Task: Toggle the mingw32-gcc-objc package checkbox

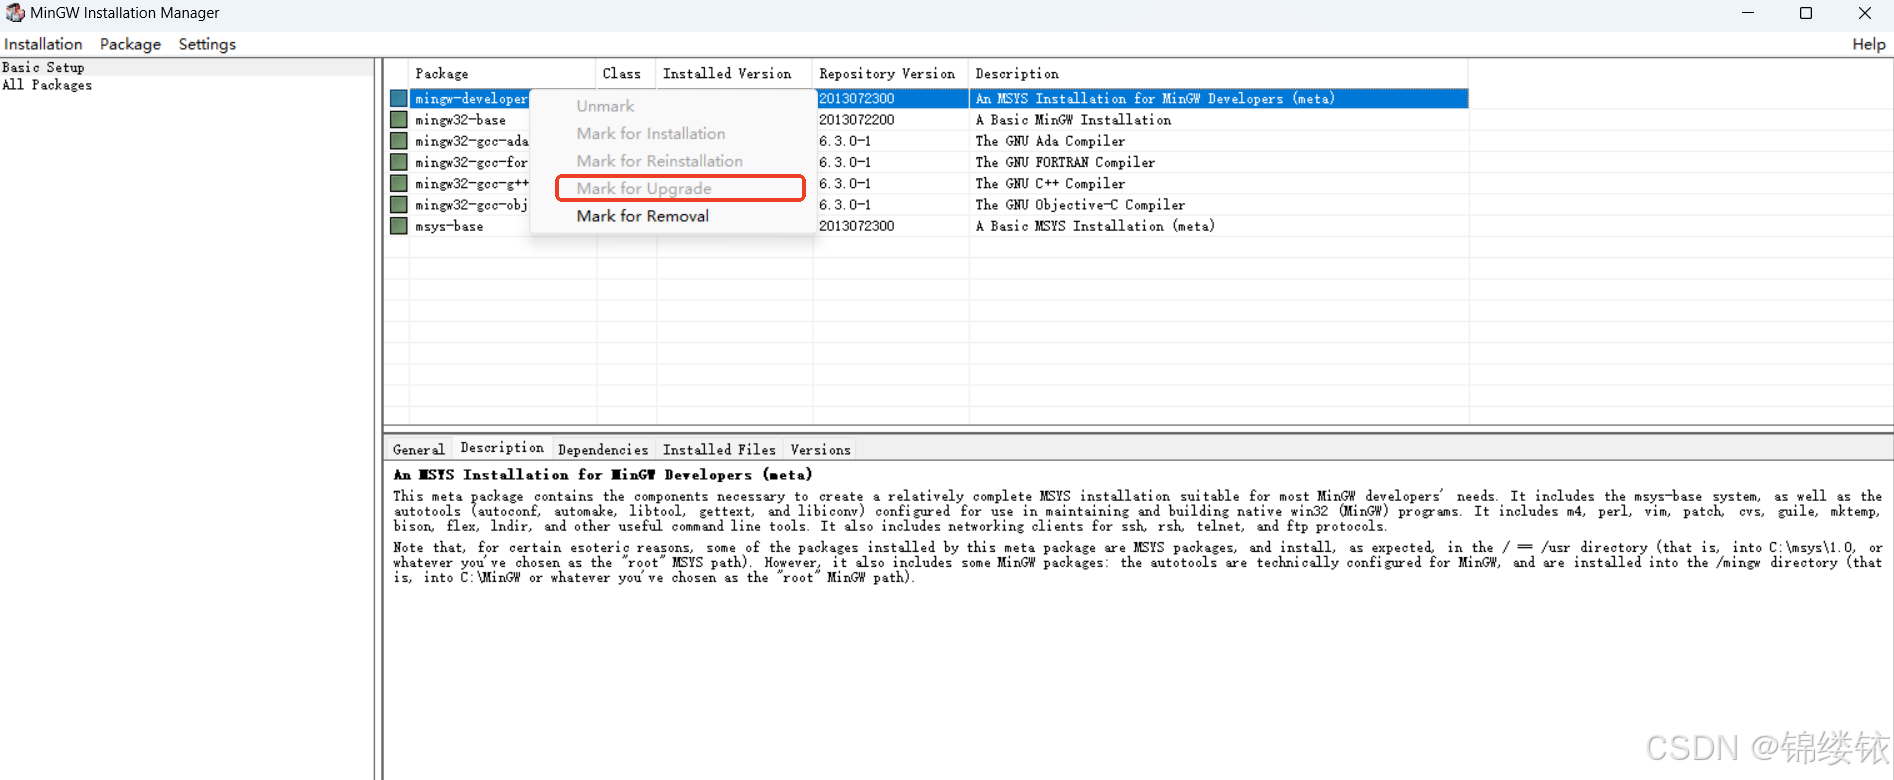Action: pos(398,204)
